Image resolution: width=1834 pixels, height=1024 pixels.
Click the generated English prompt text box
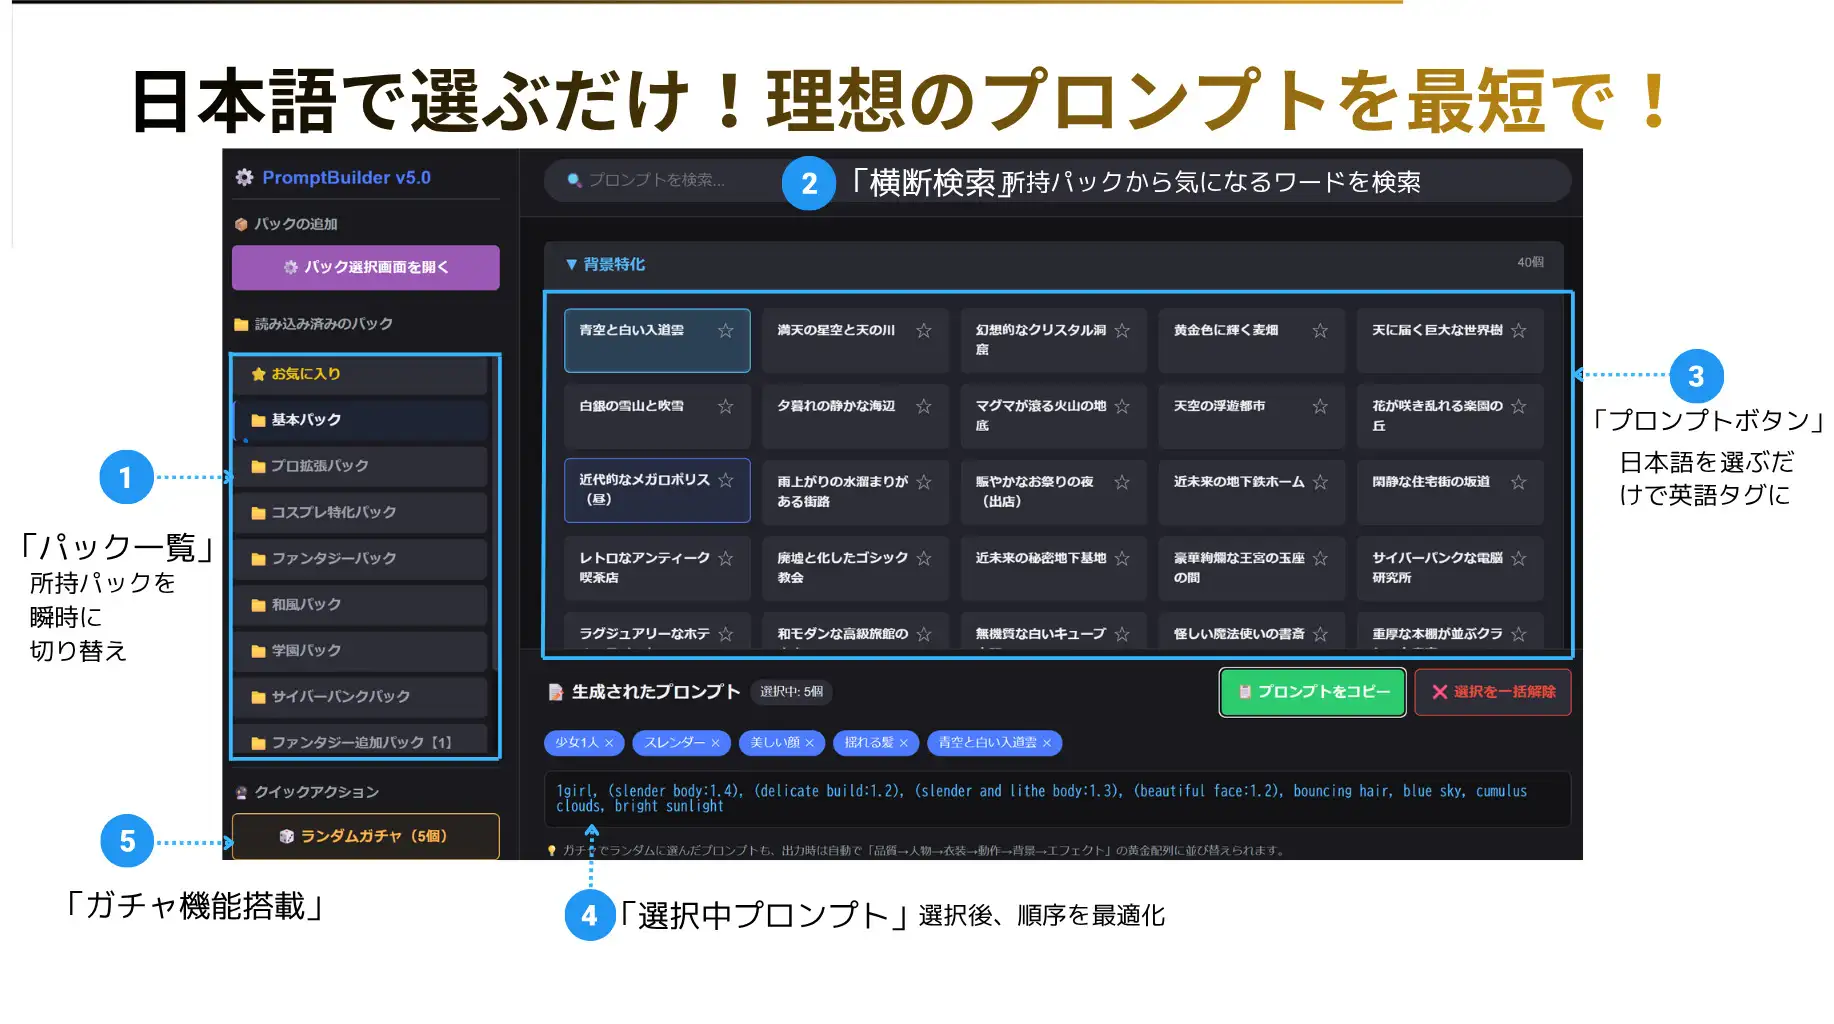click(1057, 799)
